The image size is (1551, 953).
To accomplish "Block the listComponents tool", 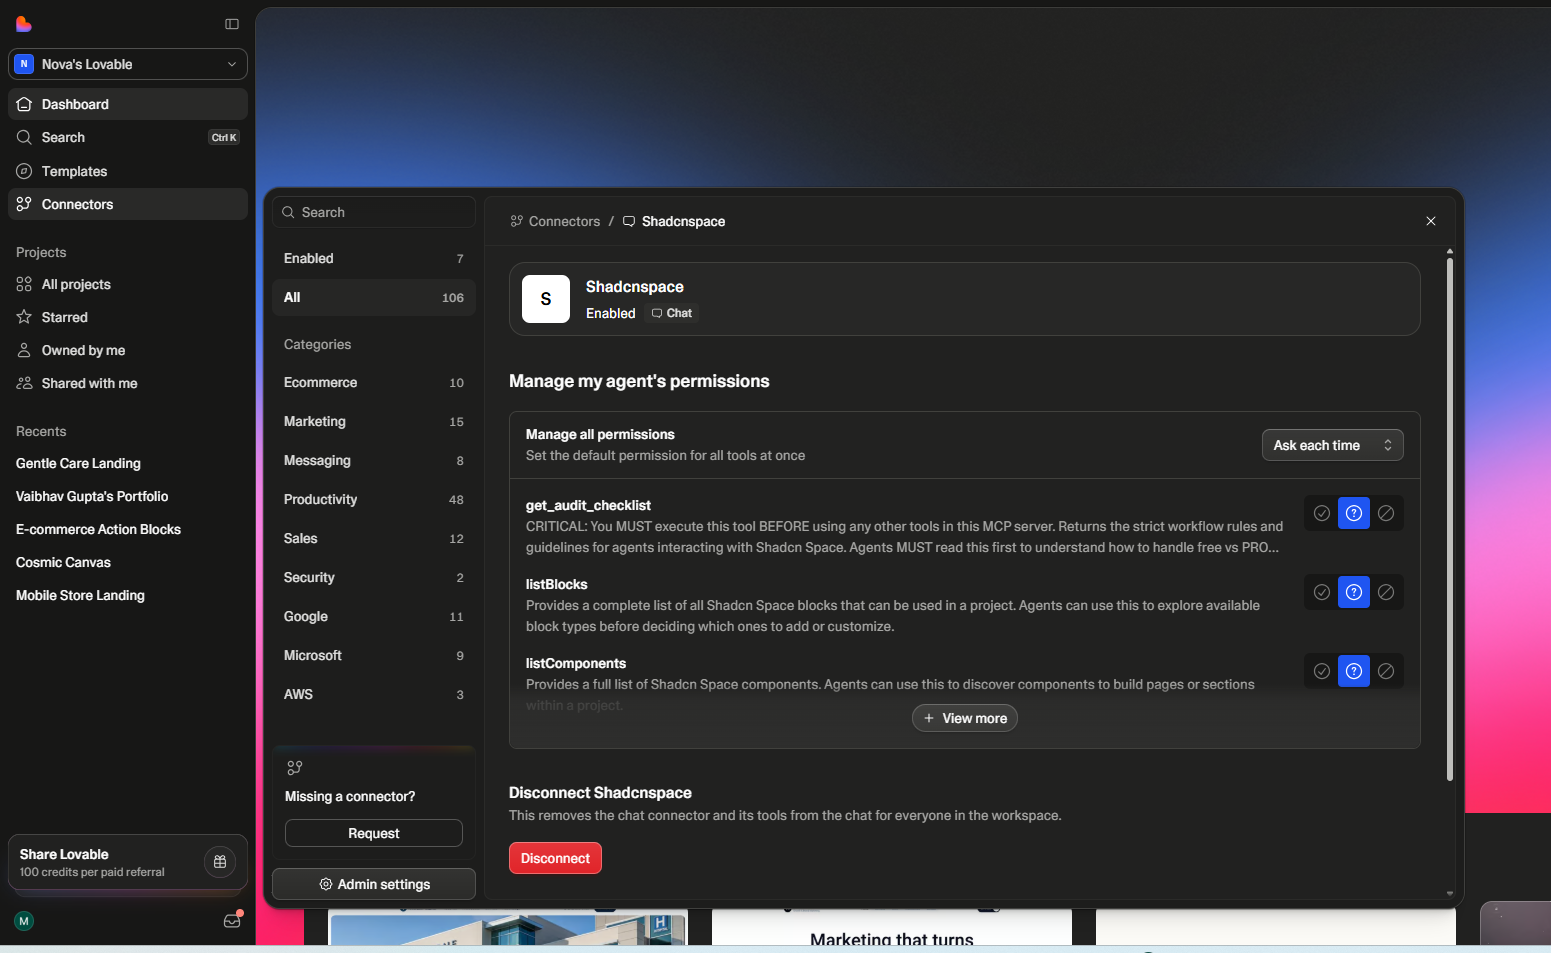I will tap(1386, 671).
